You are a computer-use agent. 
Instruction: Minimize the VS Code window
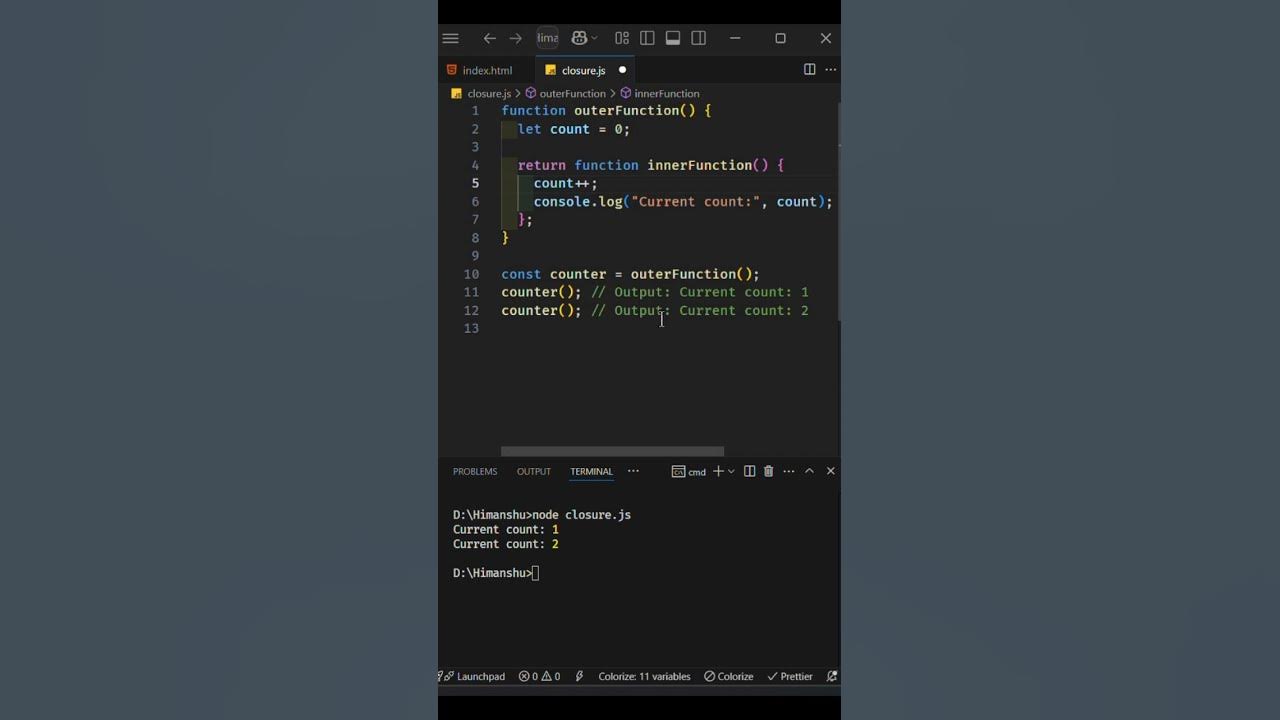click(x=735, y=38)
